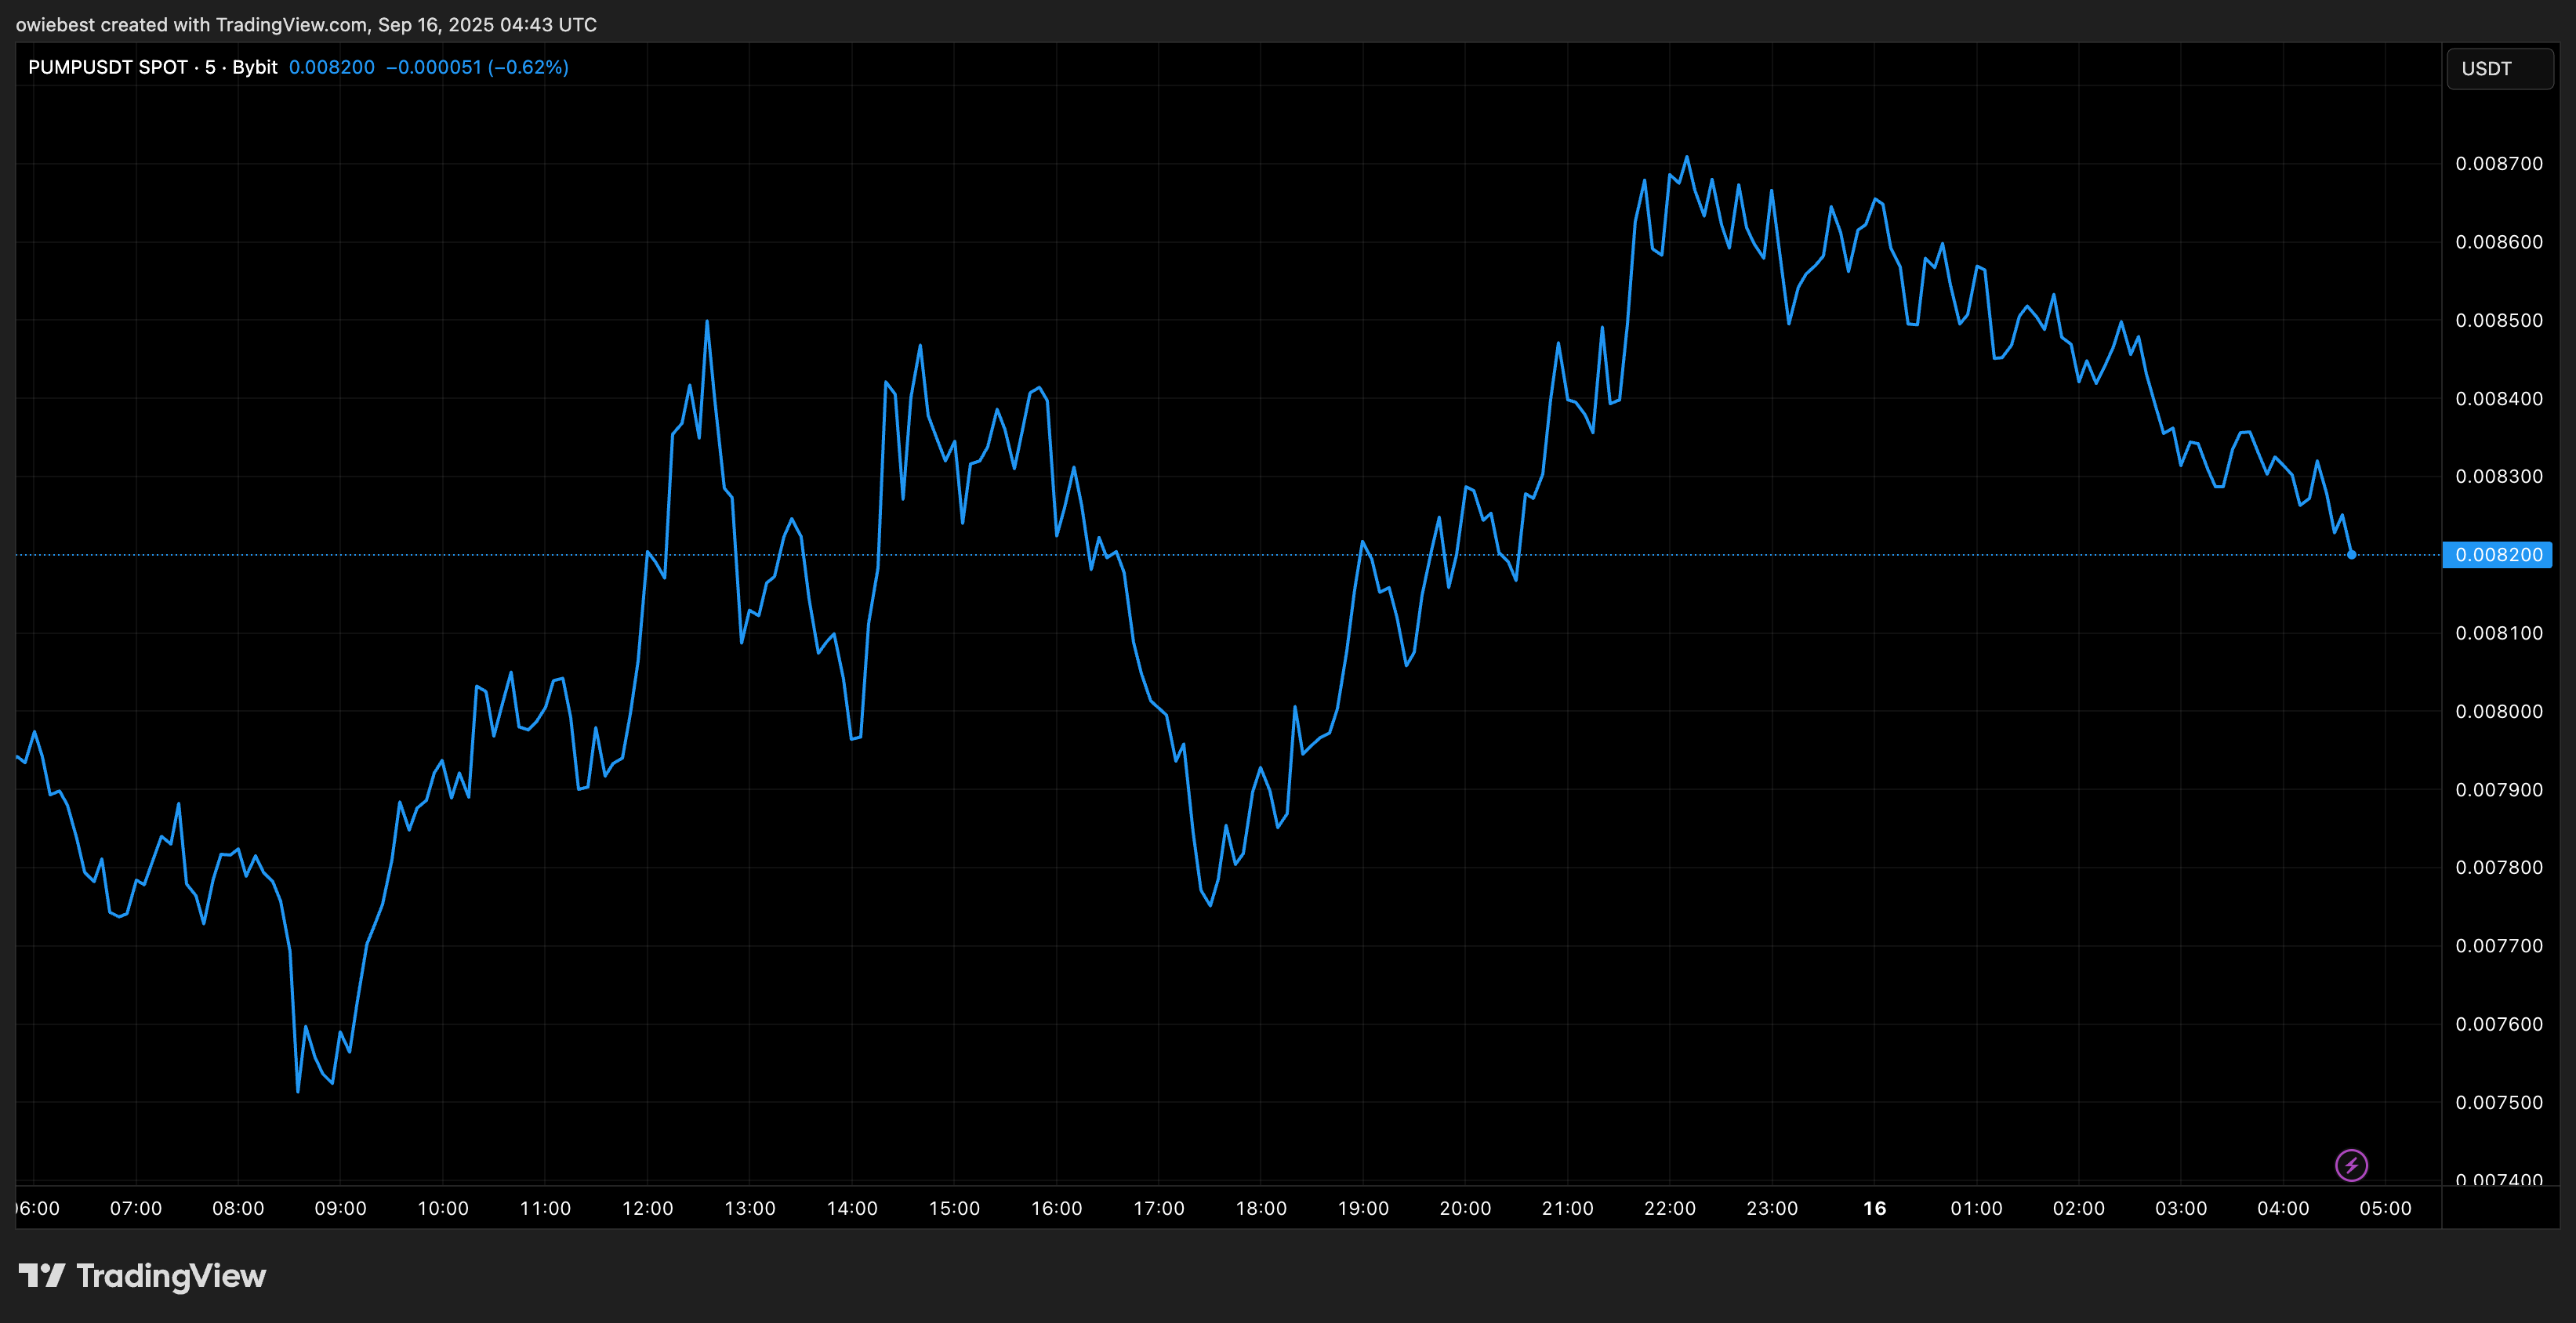2576x1323 pixels.
Task: Click the 05:00 time axis label
Action: (2385, 1208)
